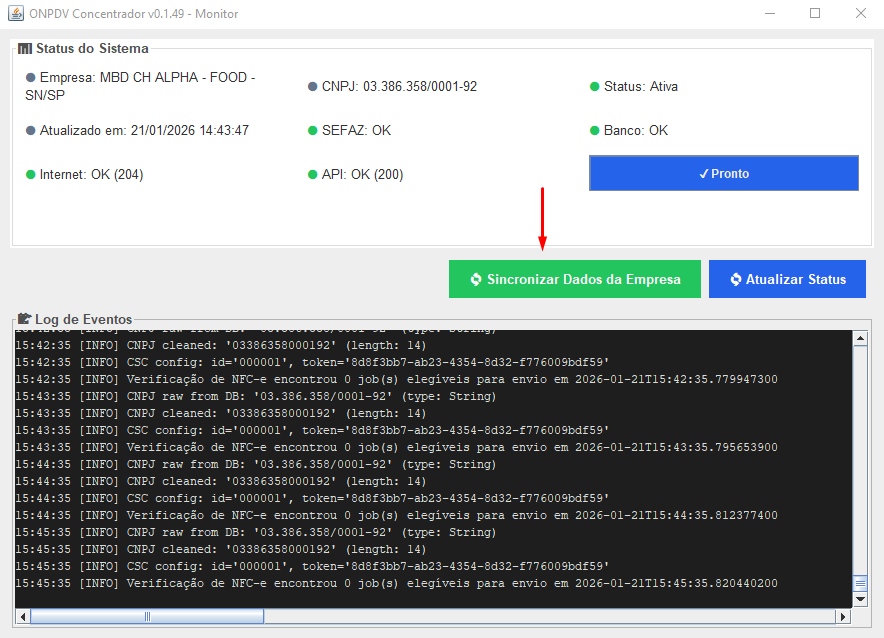This screenshot has height=638, width=884.
Task: Click the log's horizontal scroll right arrow
Action: click(844, 617)
